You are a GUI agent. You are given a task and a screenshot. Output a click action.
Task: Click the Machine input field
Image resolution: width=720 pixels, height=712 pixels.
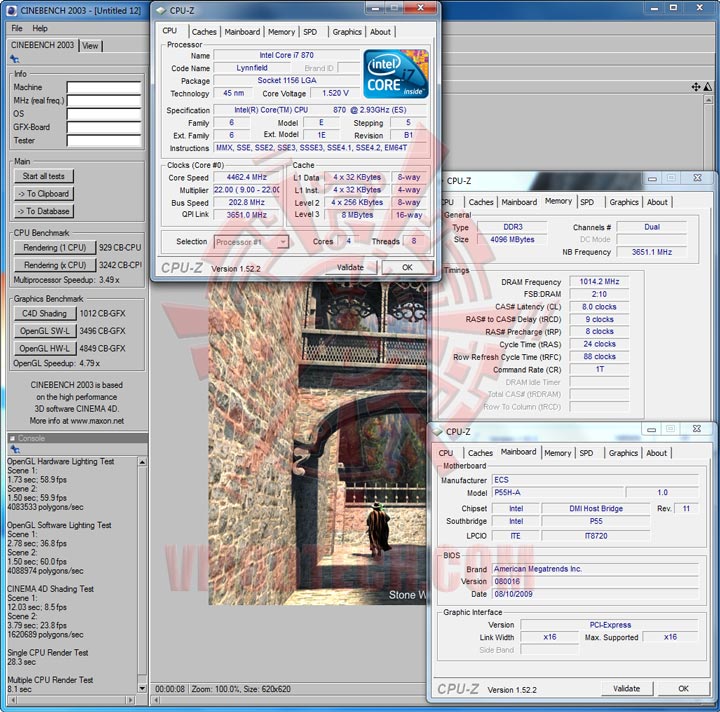pyautogui.click(x=104, y=87)
